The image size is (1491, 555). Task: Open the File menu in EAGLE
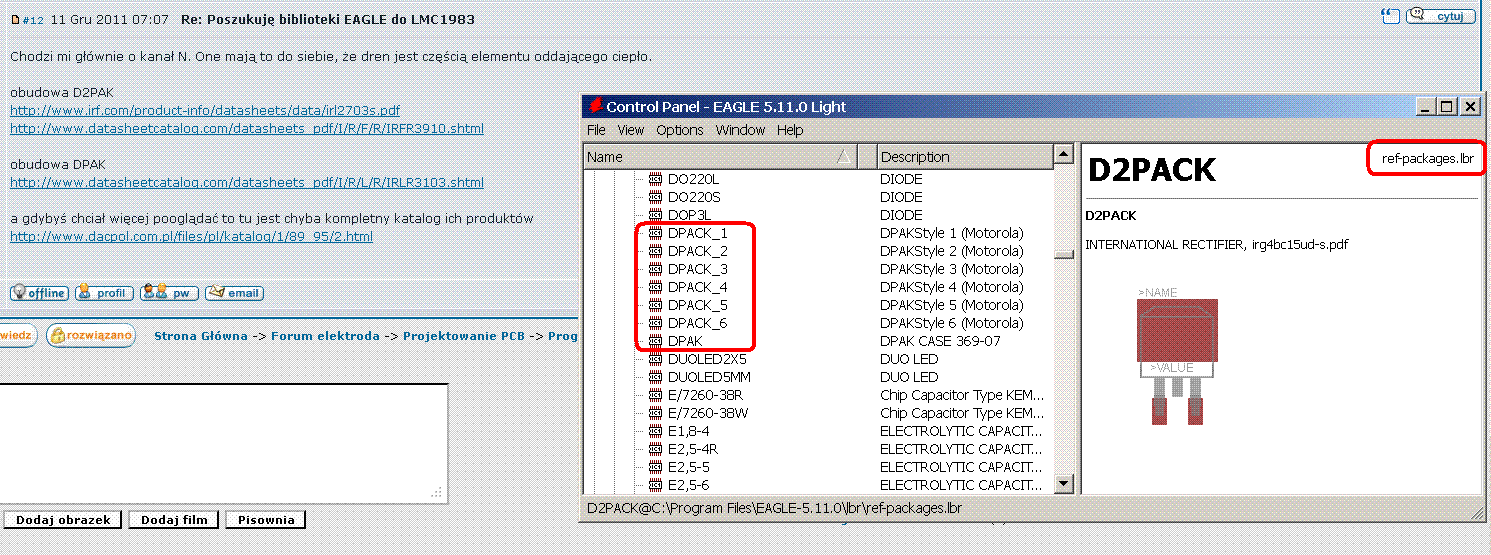point(596,130)
